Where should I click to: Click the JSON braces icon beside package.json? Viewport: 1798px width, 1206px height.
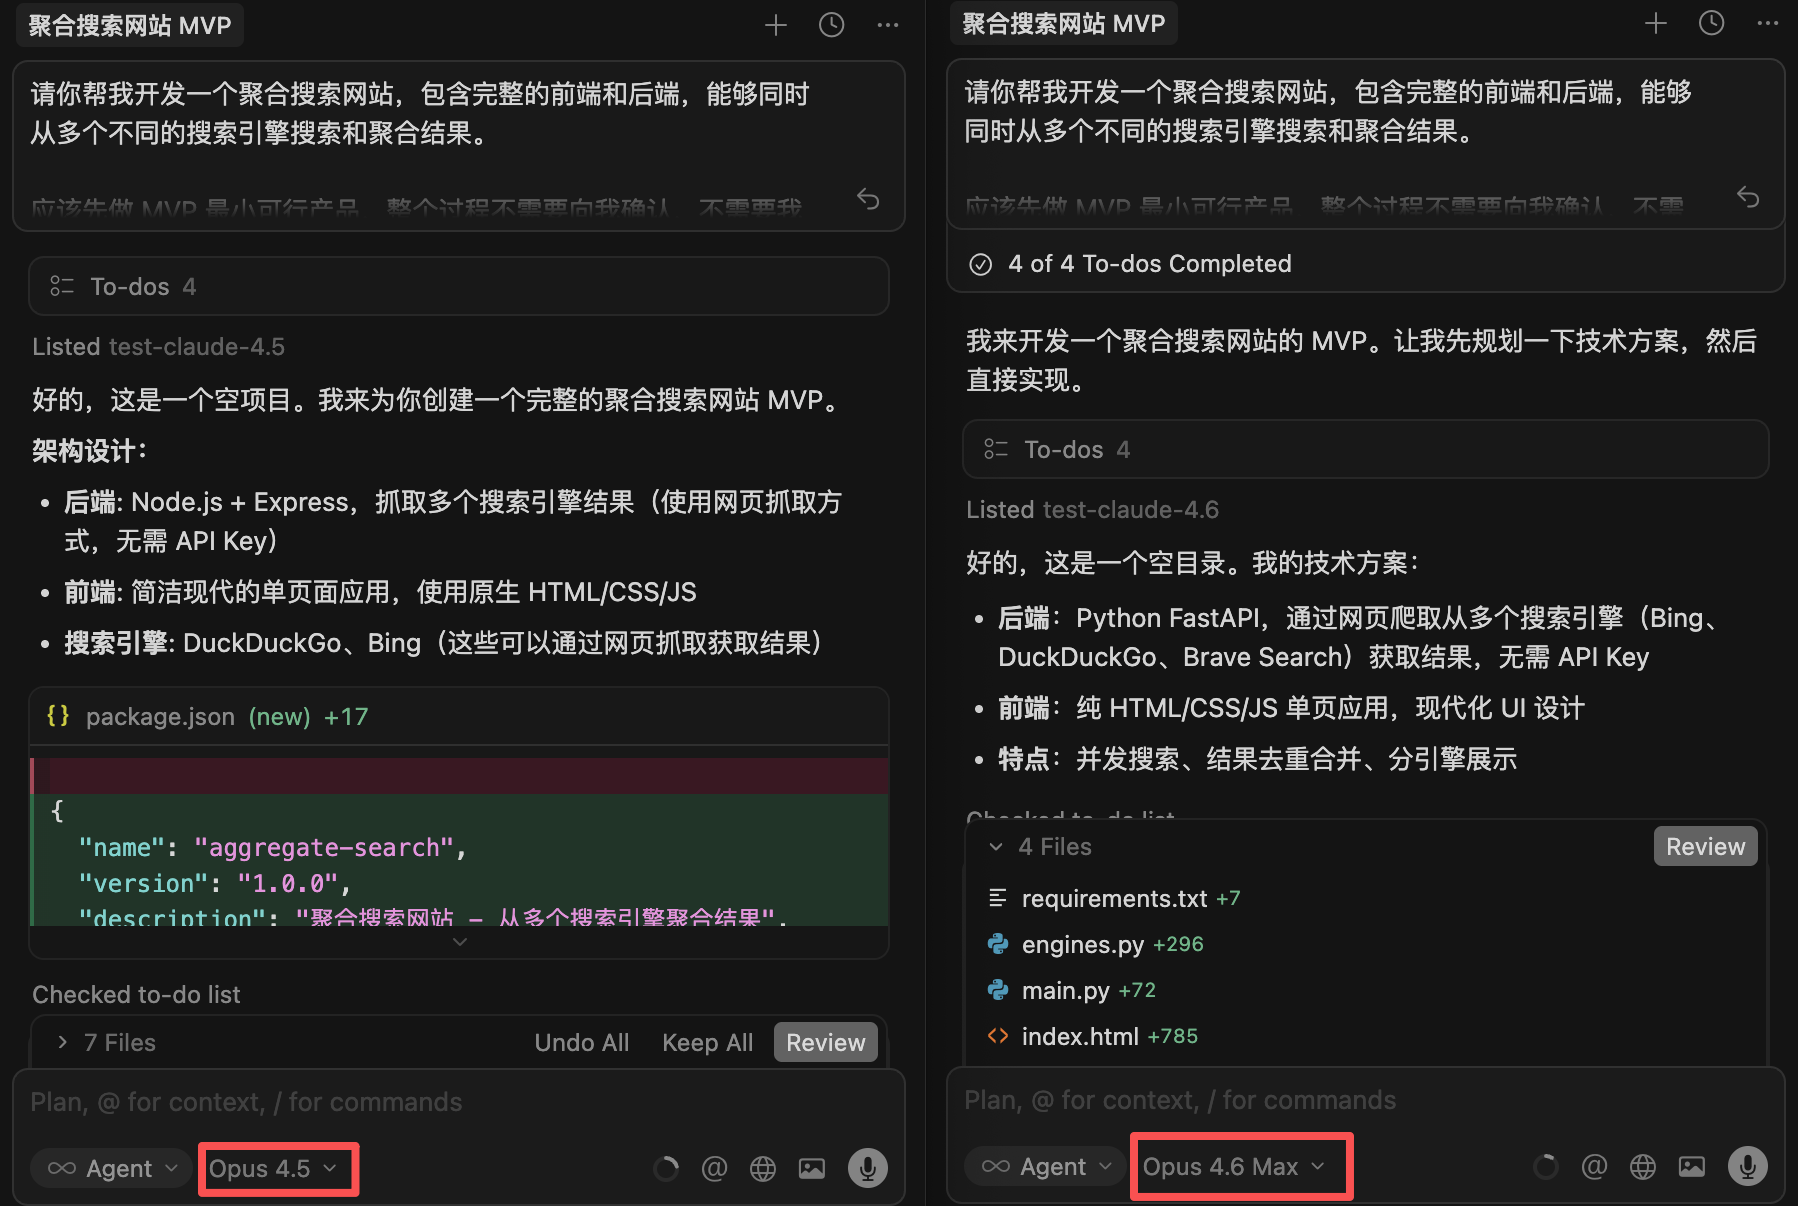click(58, 716)
